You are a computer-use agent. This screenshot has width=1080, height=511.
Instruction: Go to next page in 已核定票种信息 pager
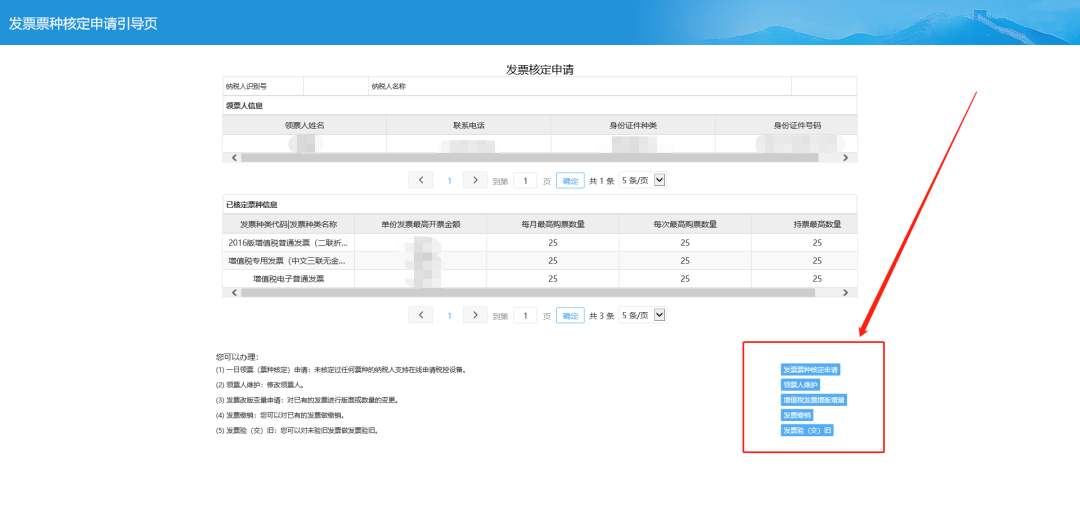[x=475, y=315]
